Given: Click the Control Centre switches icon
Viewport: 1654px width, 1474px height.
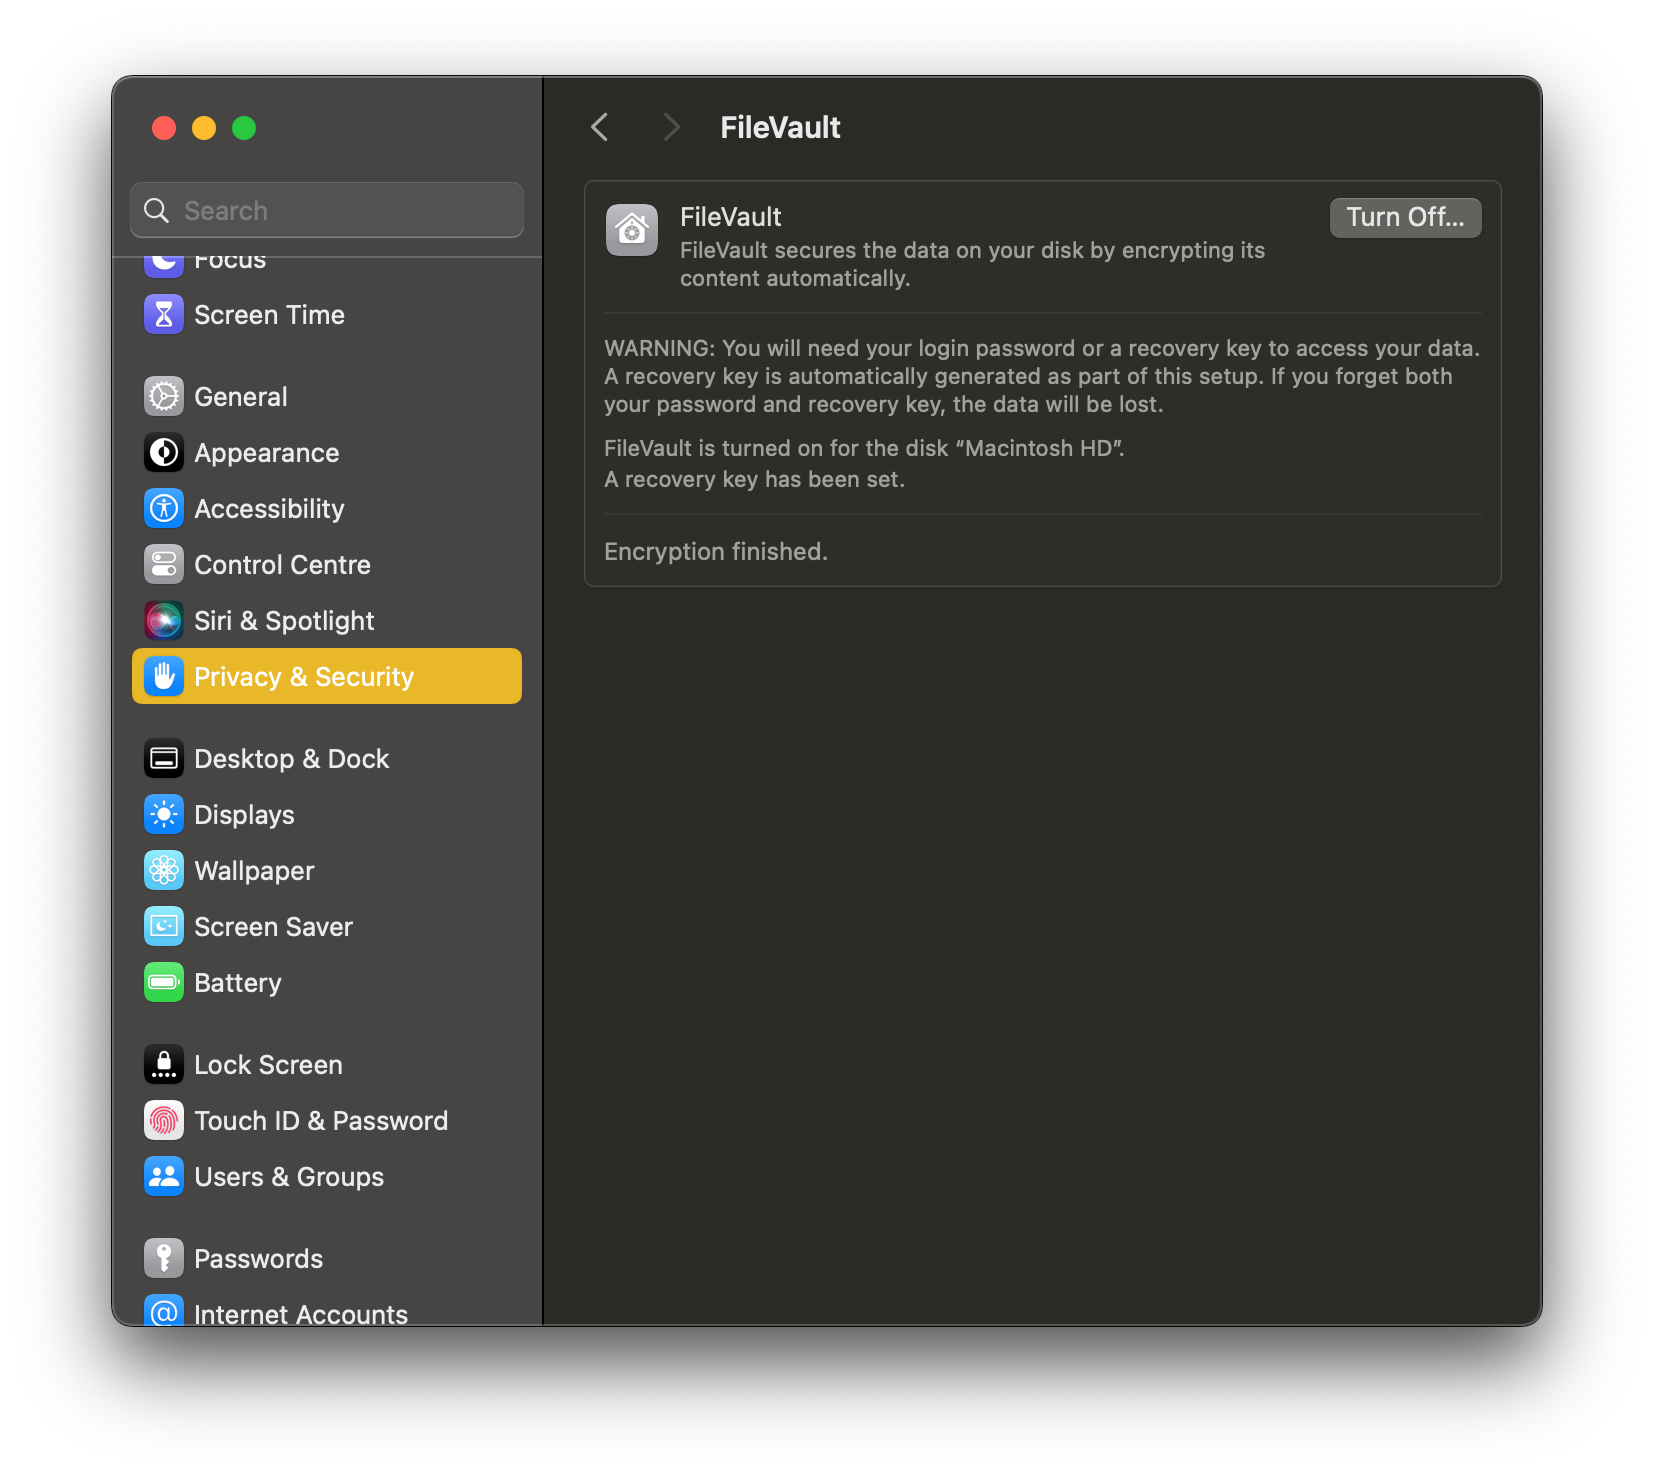Looking at the screenshot, I should pos(164,565).
